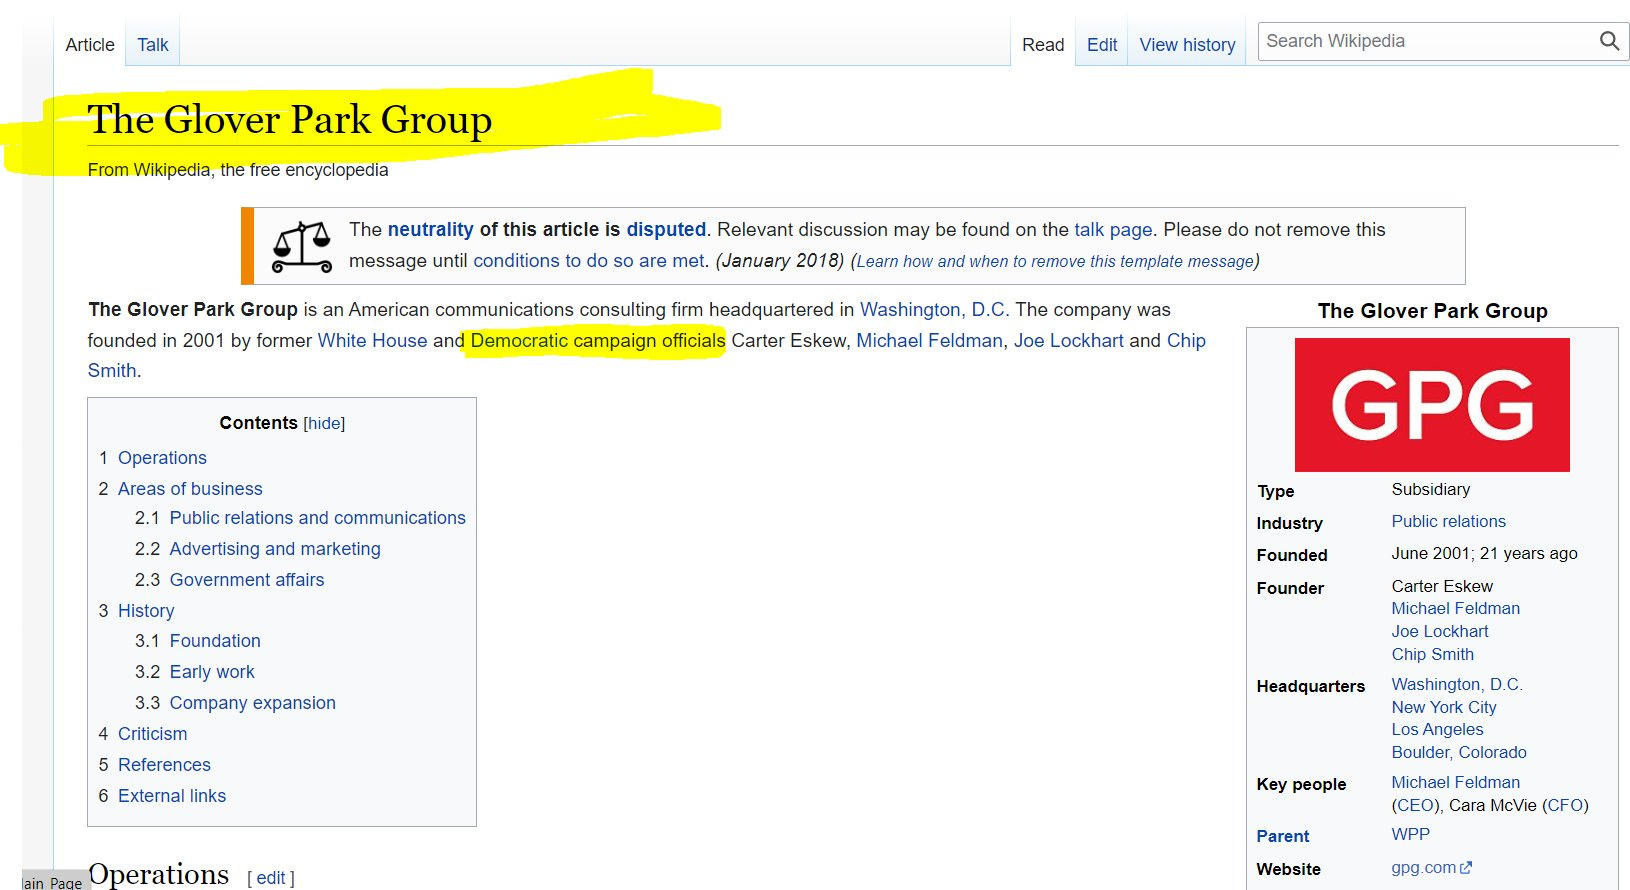Click the search magnifier icon
This screenshot has height=890, width=1630.
point(1608,41)
